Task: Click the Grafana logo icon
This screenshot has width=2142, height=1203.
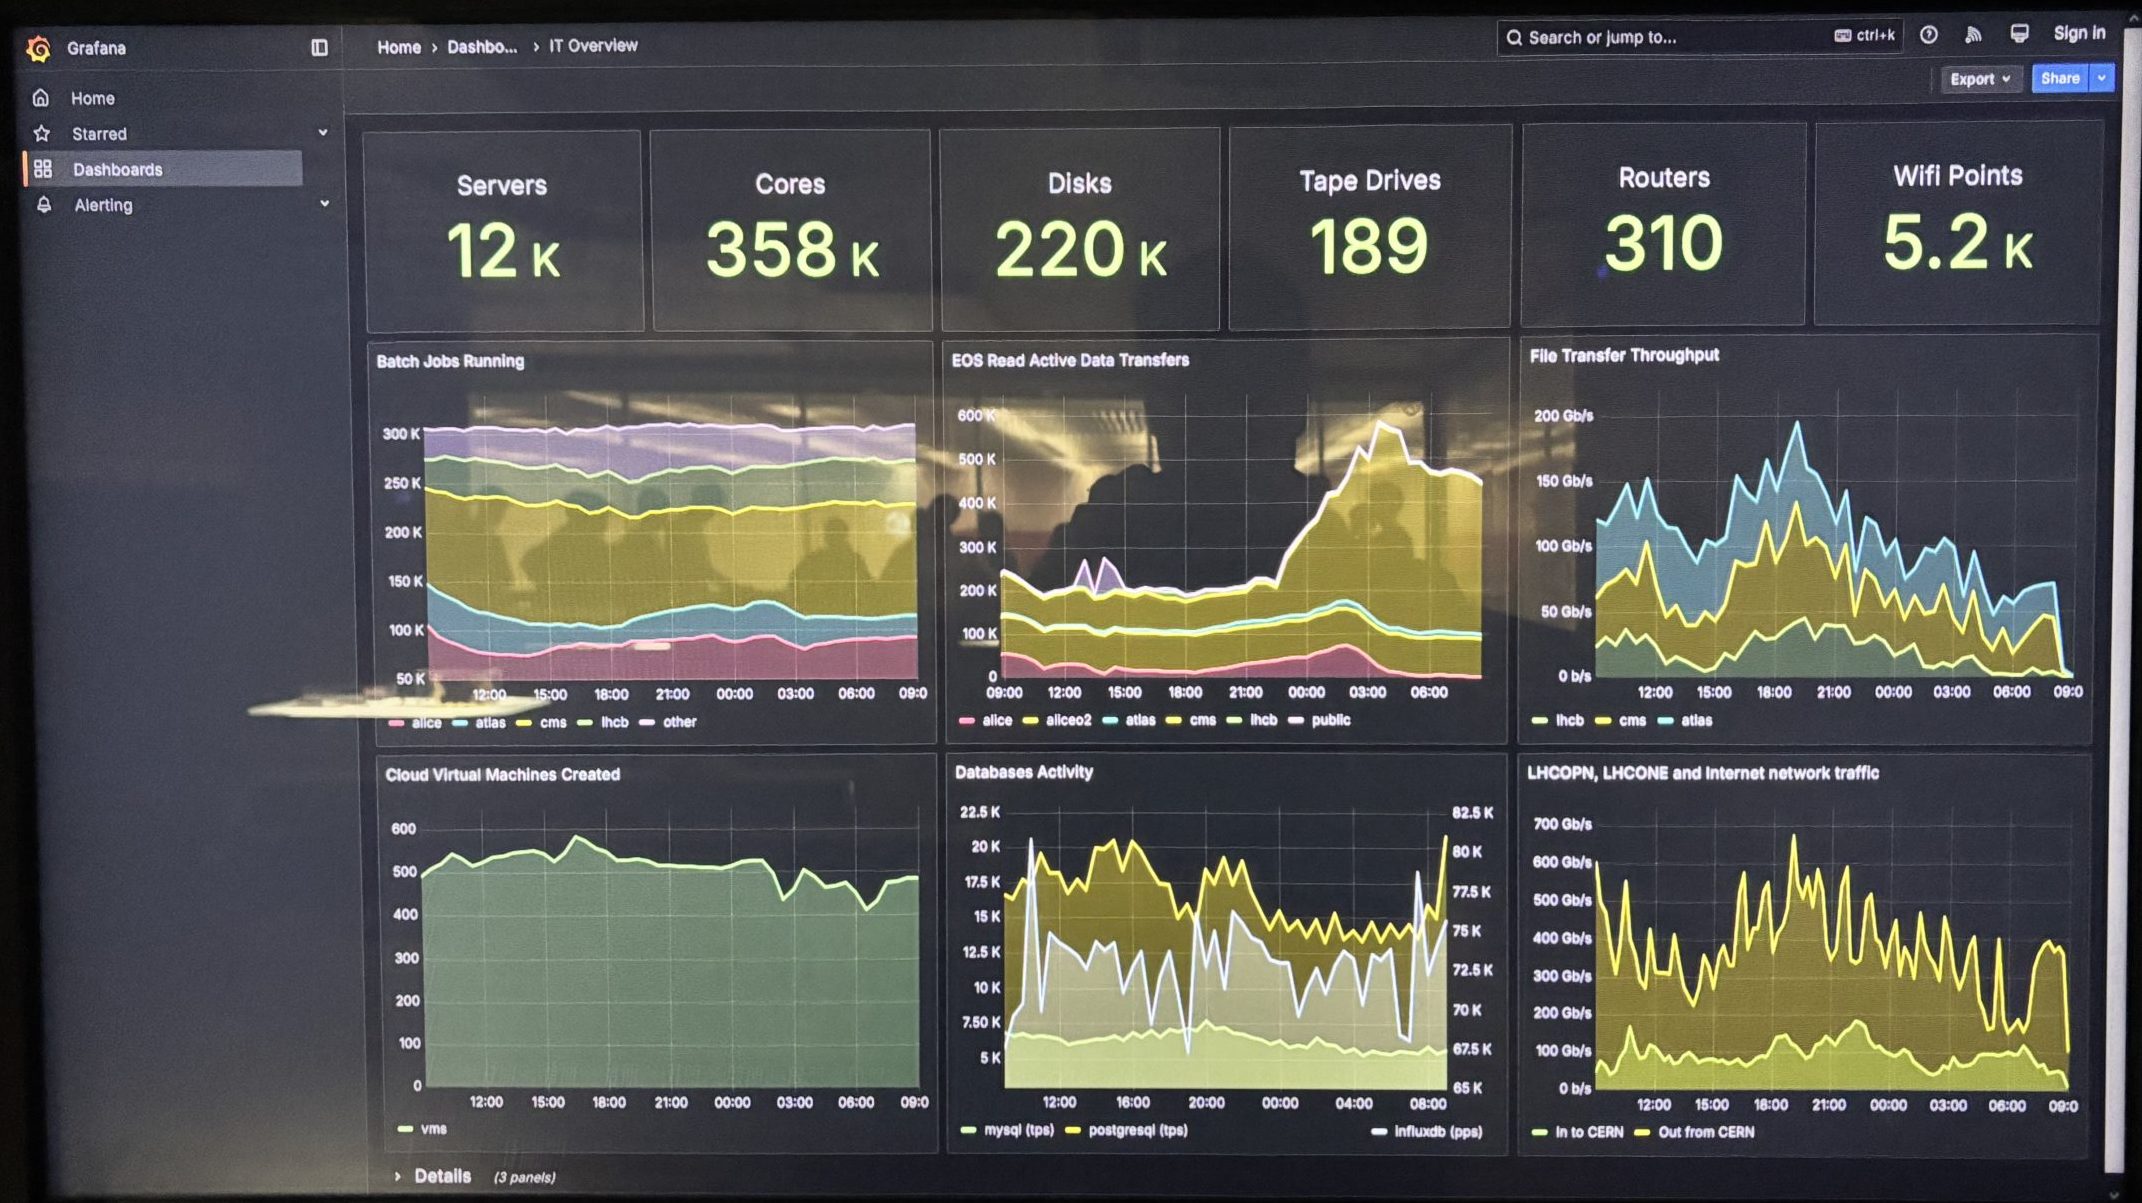Action: [39, 48]
